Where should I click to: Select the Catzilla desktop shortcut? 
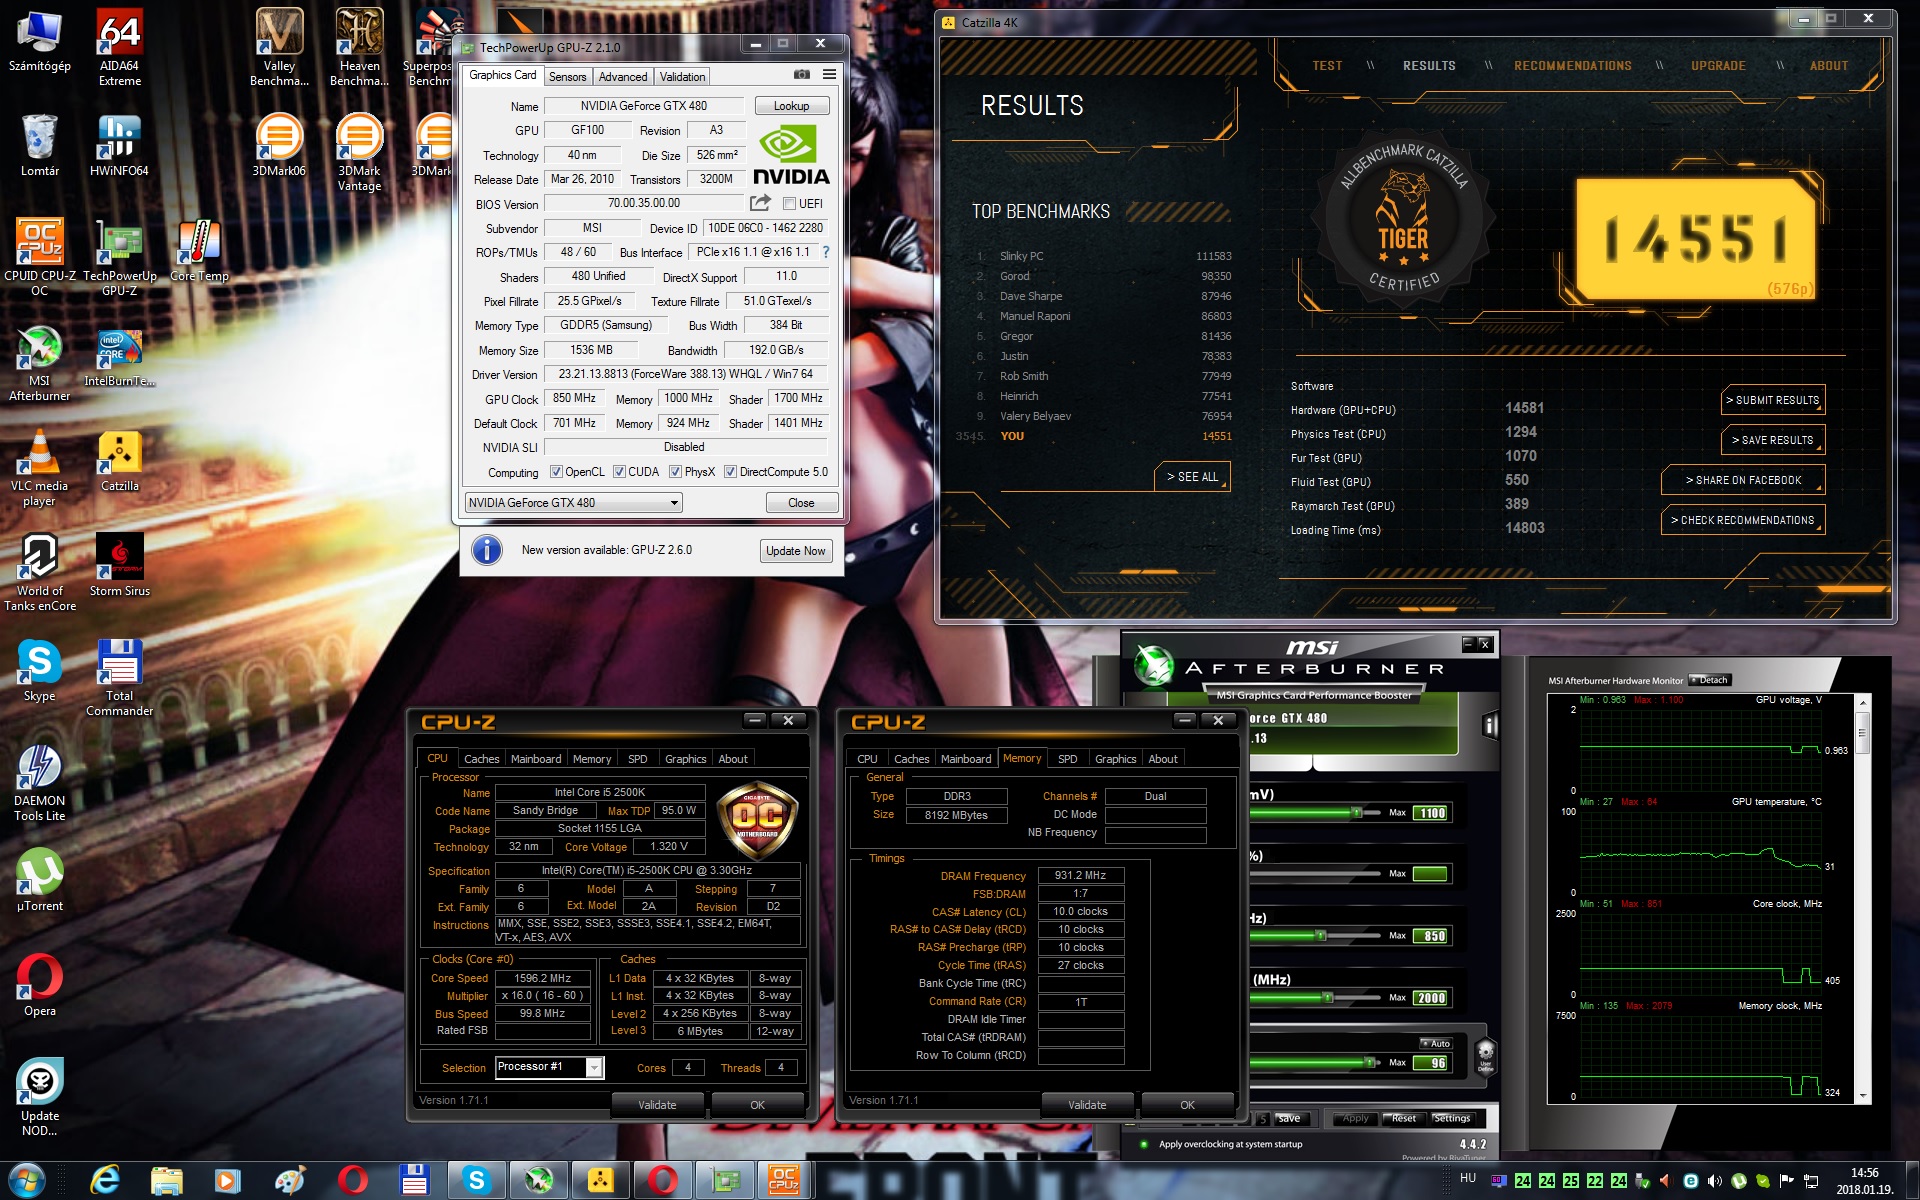119,462
